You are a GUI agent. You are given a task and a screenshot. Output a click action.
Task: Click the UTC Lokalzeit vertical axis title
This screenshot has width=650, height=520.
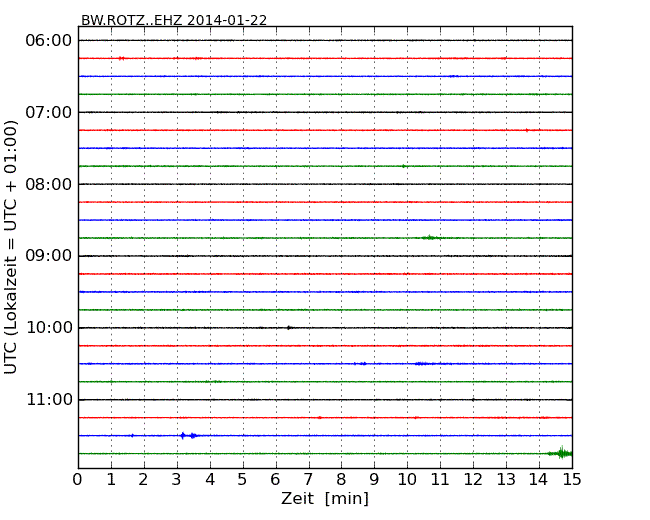pos(11,247)
